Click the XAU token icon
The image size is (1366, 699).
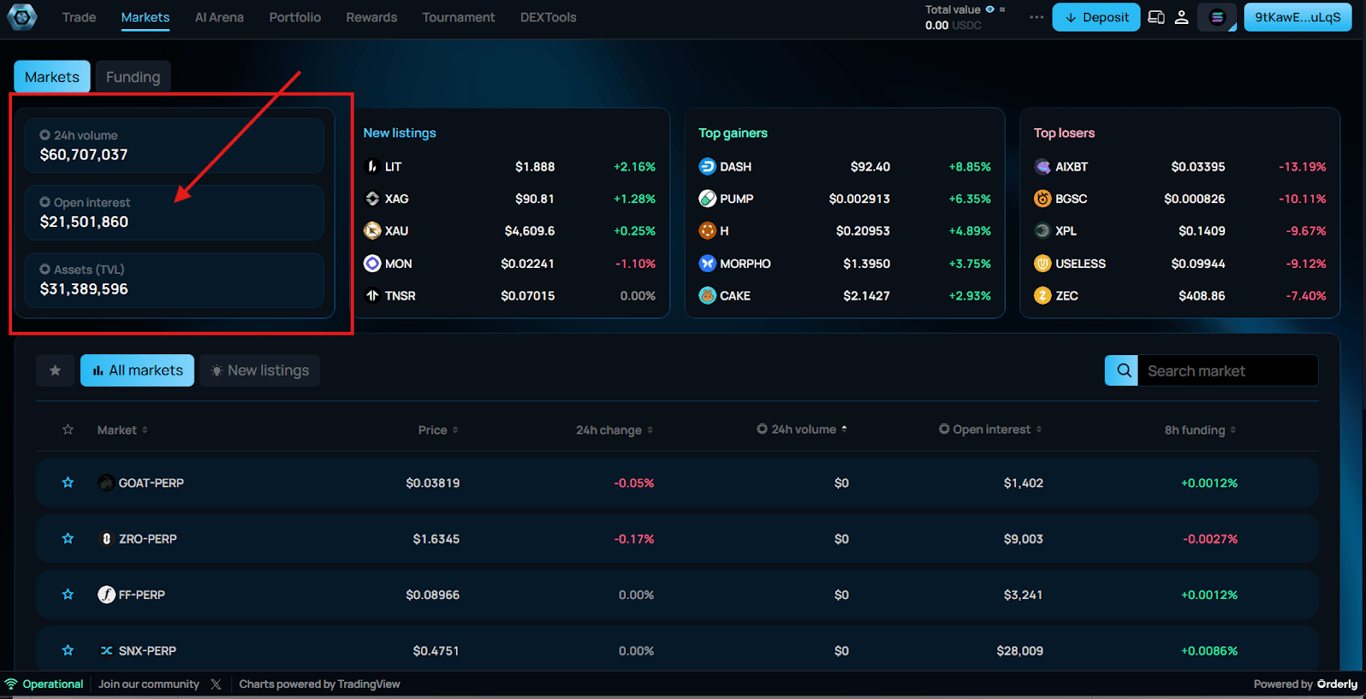point(372,231)
